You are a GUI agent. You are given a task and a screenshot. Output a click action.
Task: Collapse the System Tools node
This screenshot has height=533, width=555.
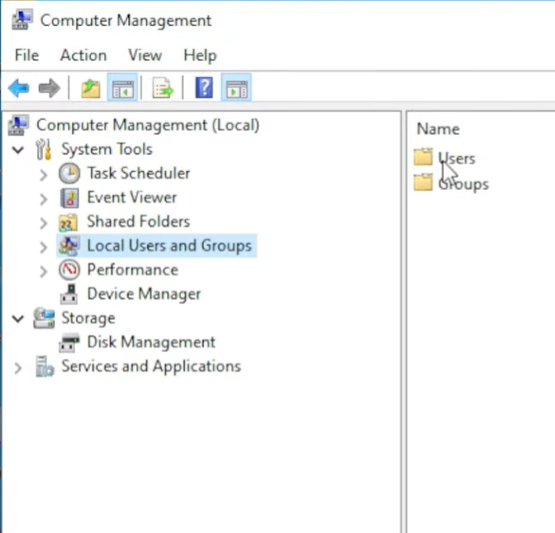click(18, 150)
